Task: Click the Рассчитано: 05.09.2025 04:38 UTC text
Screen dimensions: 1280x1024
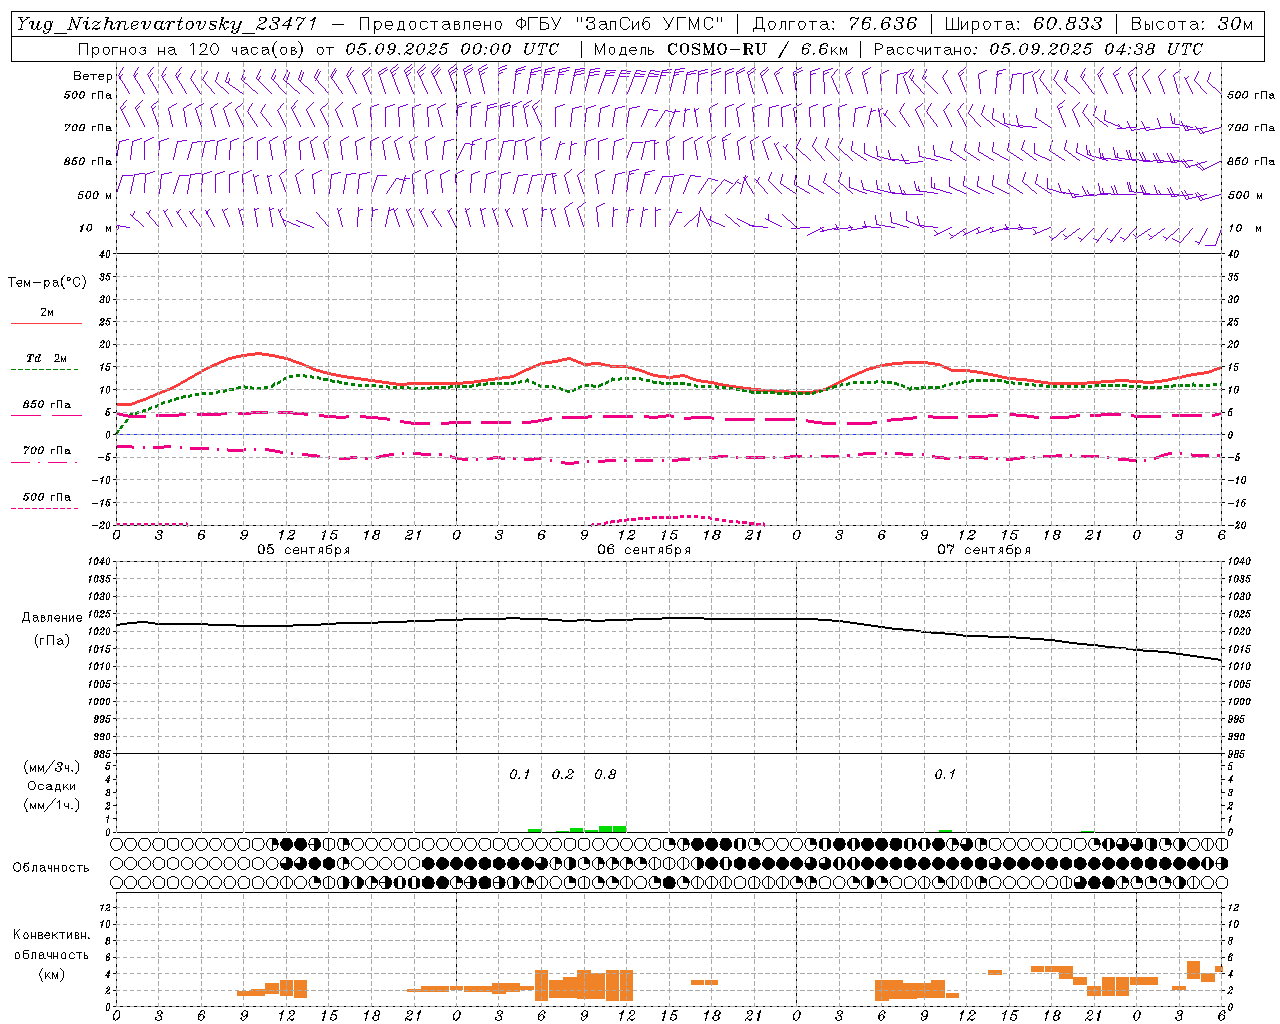Action: tap(1038, 49)
